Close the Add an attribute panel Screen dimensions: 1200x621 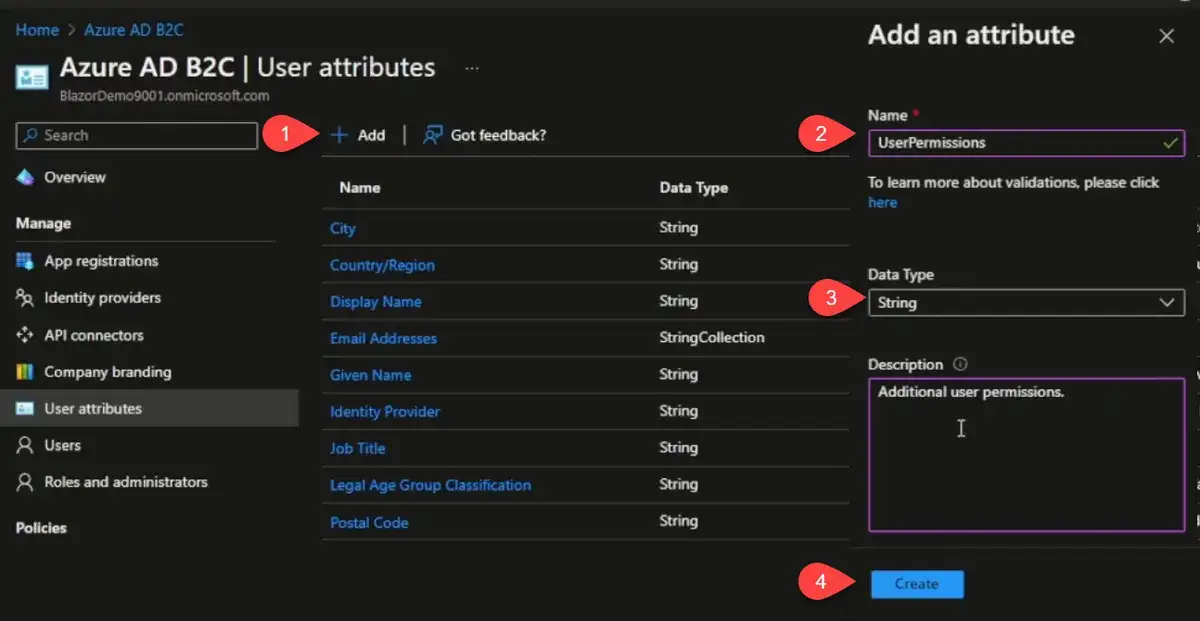coord(1166,36)
